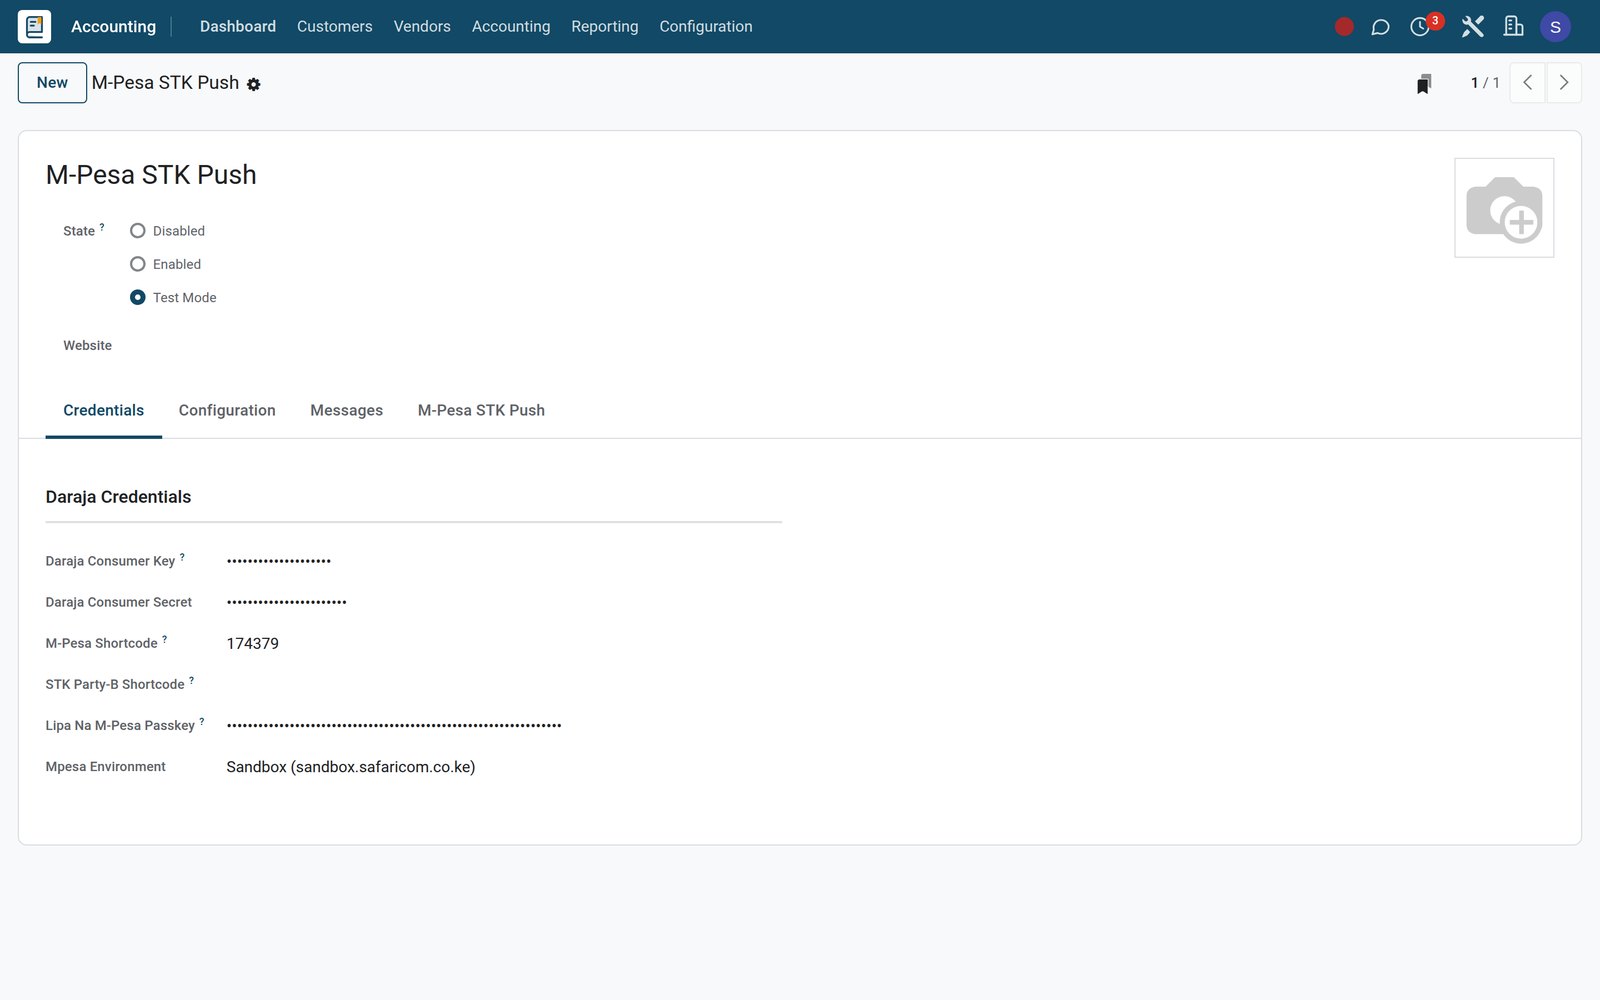
Task: Select the Test Mode radio button
Action: point(138,297)
